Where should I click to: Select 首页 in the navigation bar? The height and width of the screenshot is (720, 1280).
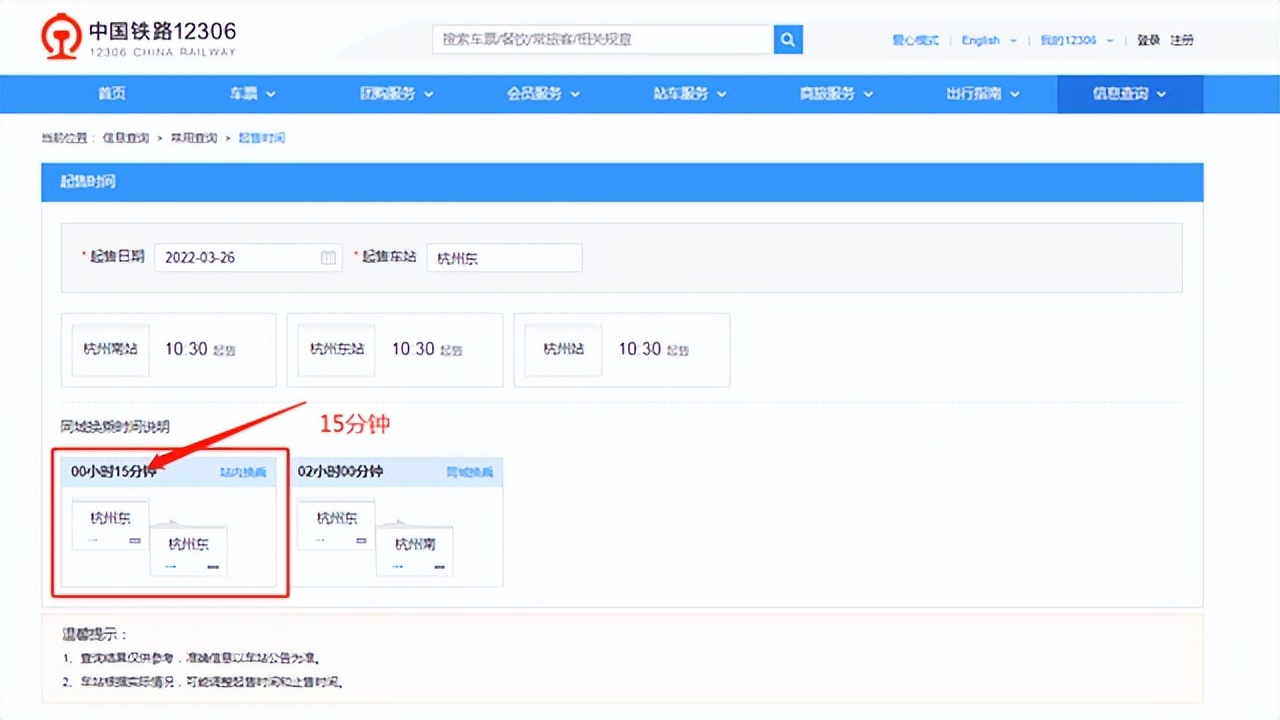pos(110,93)
